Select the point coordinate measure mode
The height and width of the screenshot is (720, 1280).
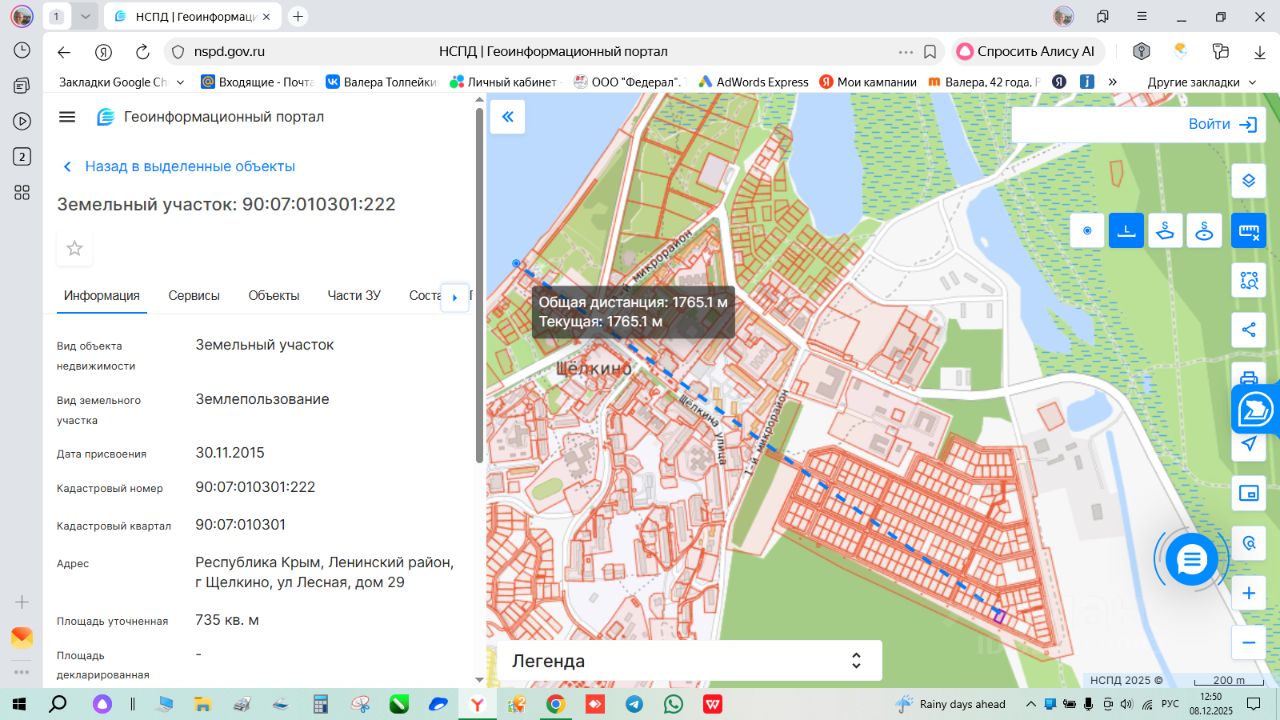point(1087,231)
